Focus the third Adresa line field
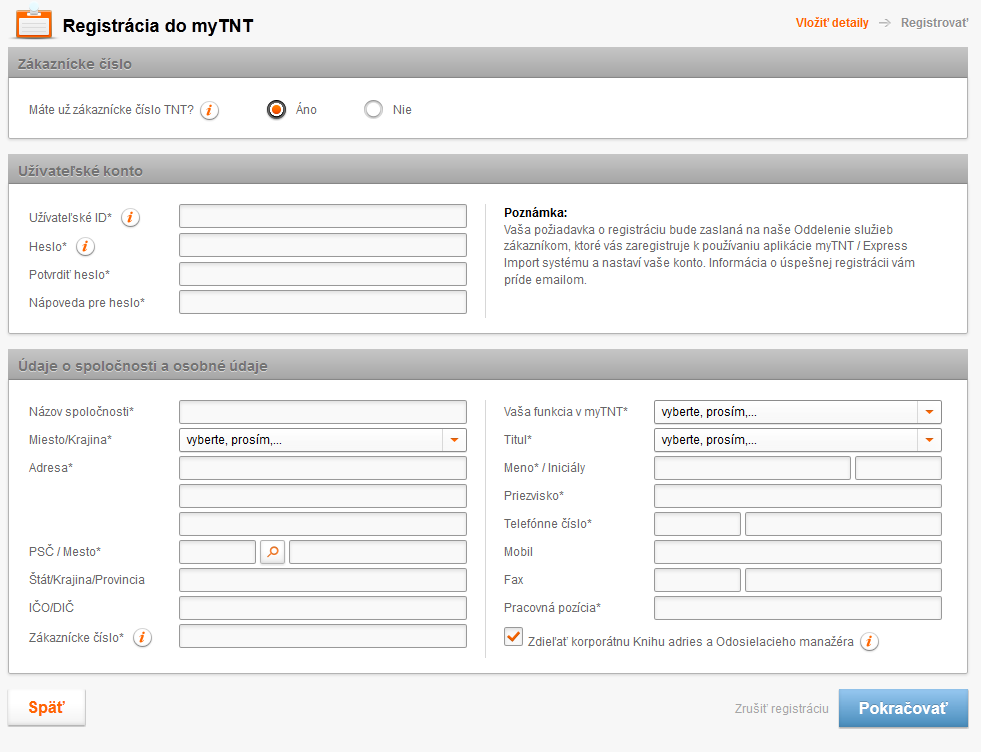 (323, 524)
